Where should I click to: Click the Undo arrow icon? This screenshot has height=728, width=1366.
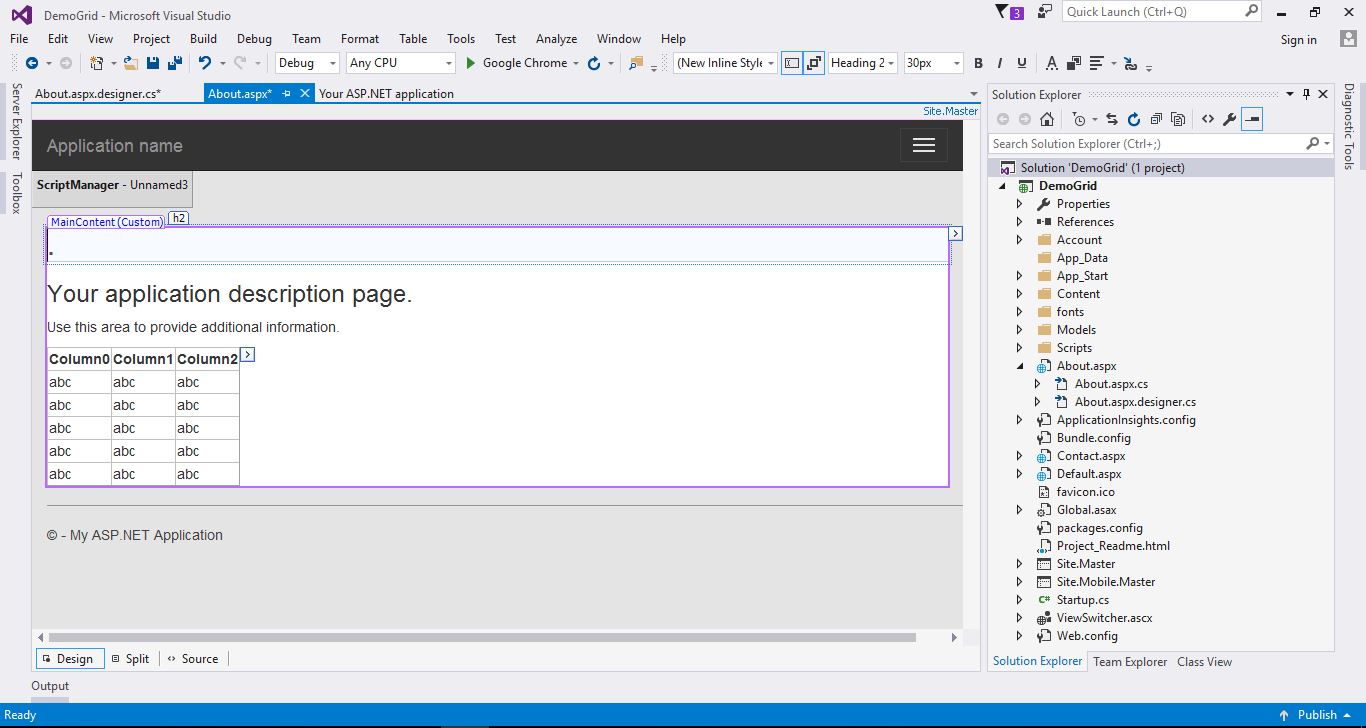pos(206,62)
